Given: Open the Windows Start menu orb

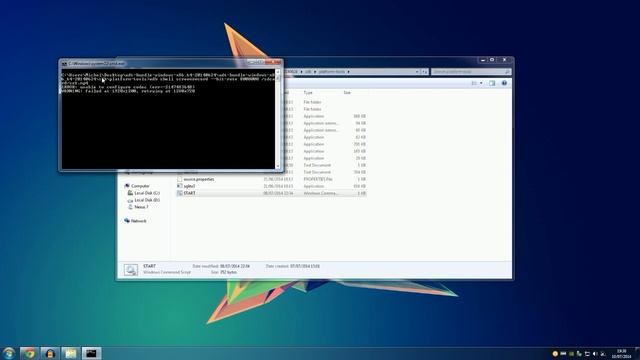Looking at the screenshot, I should (9, 353).
